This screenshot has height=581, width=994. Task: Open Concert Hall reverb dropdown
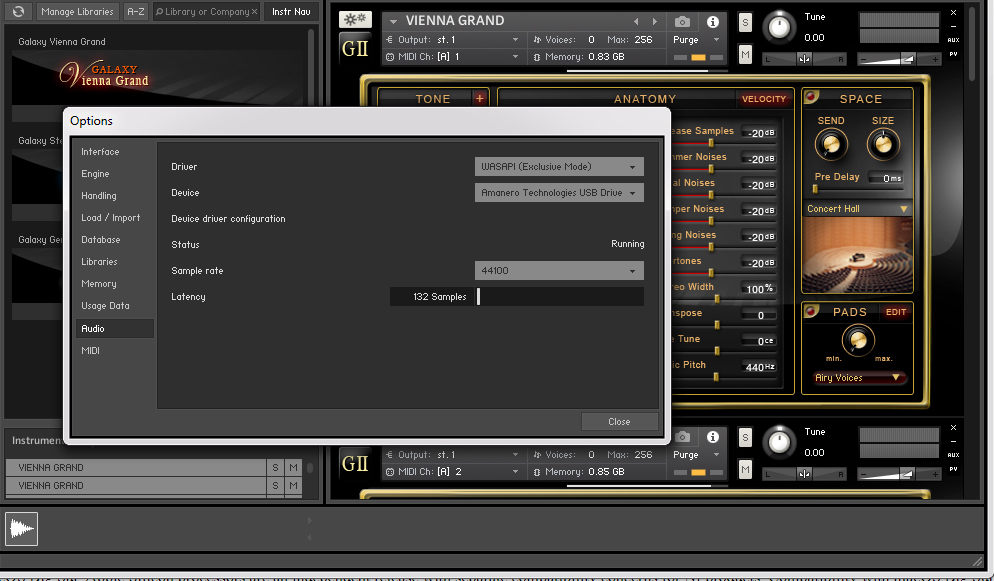[857, 208]
